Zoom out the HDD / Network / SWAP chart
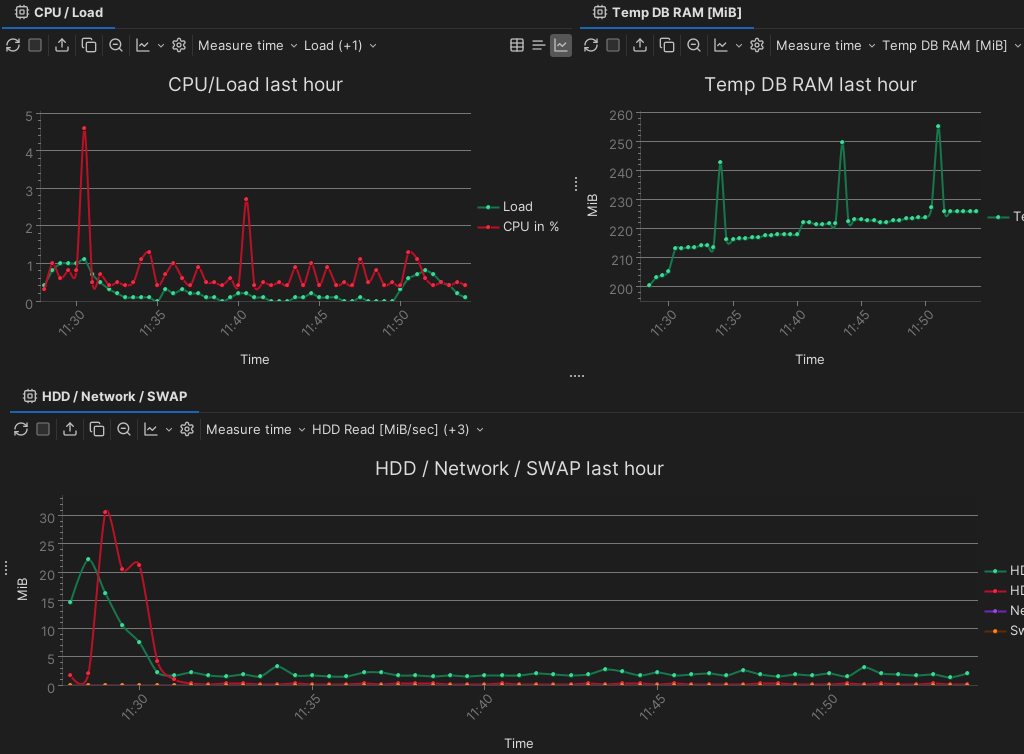This screenshot has height=754, width=1024. click(124, 429)
